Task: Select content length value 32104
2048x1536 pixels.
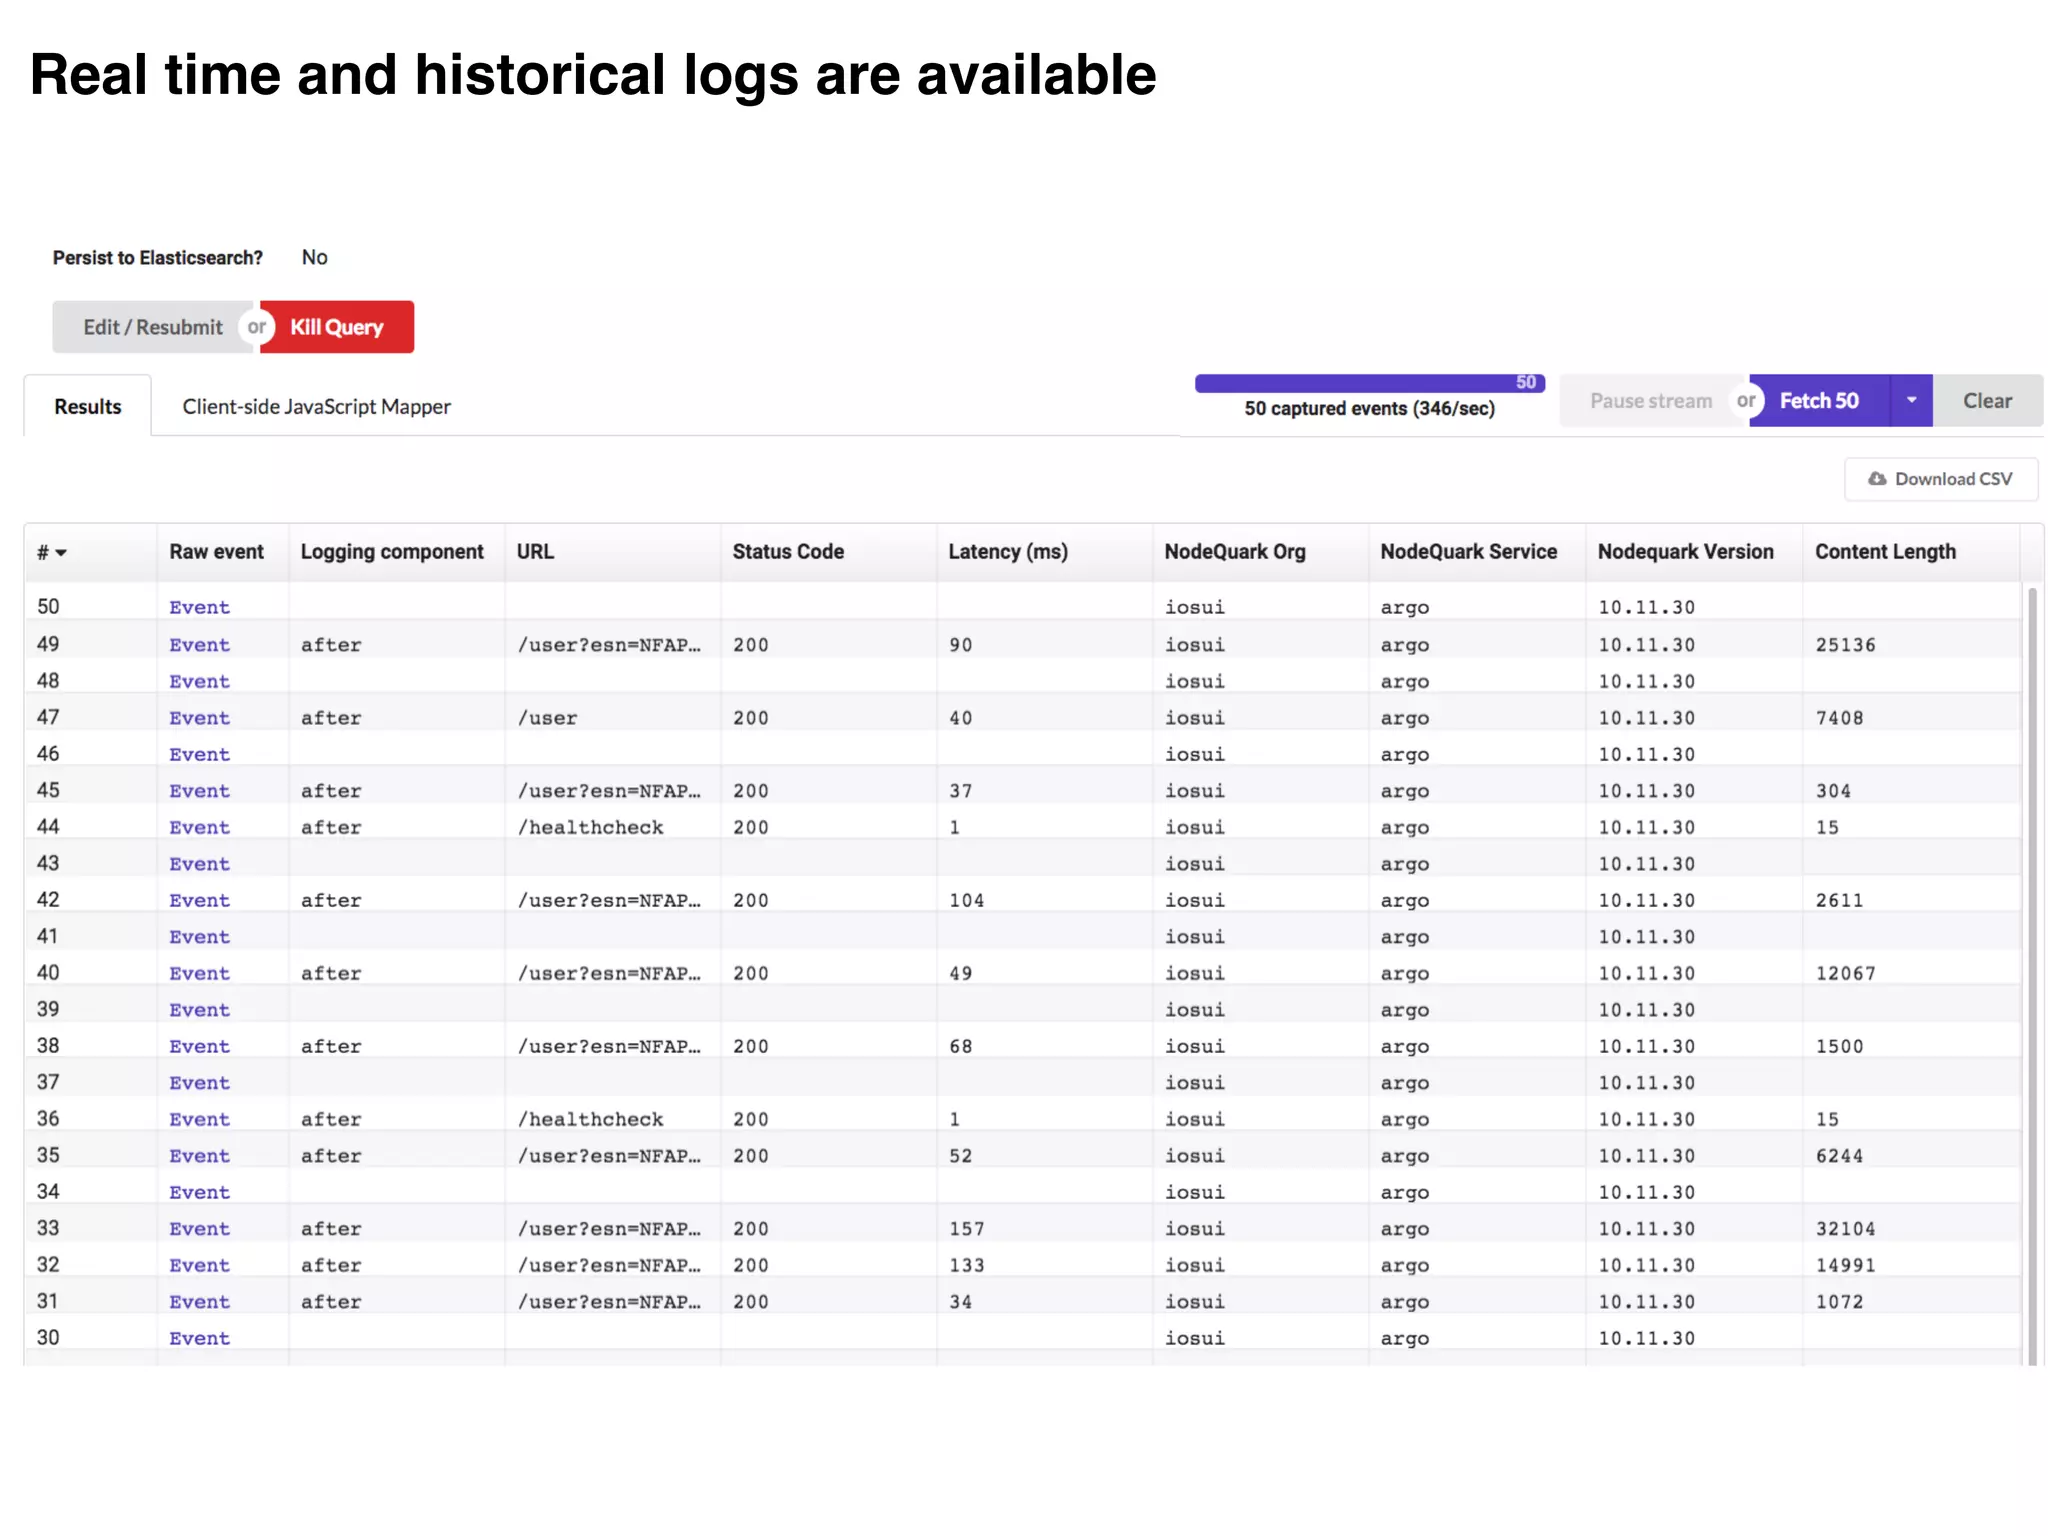Action: click(1845, 1228)
